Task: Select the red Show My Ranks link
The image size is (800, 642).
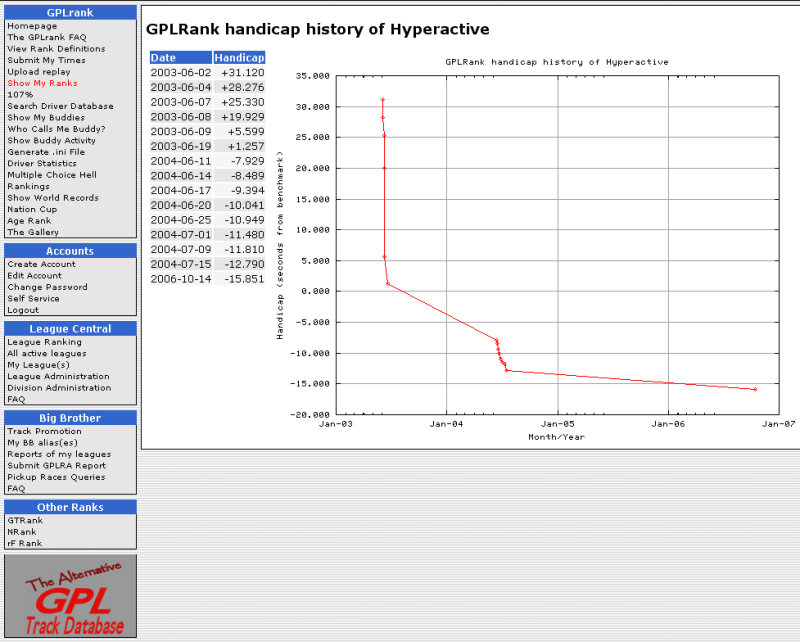Action: tap(42, 83)
